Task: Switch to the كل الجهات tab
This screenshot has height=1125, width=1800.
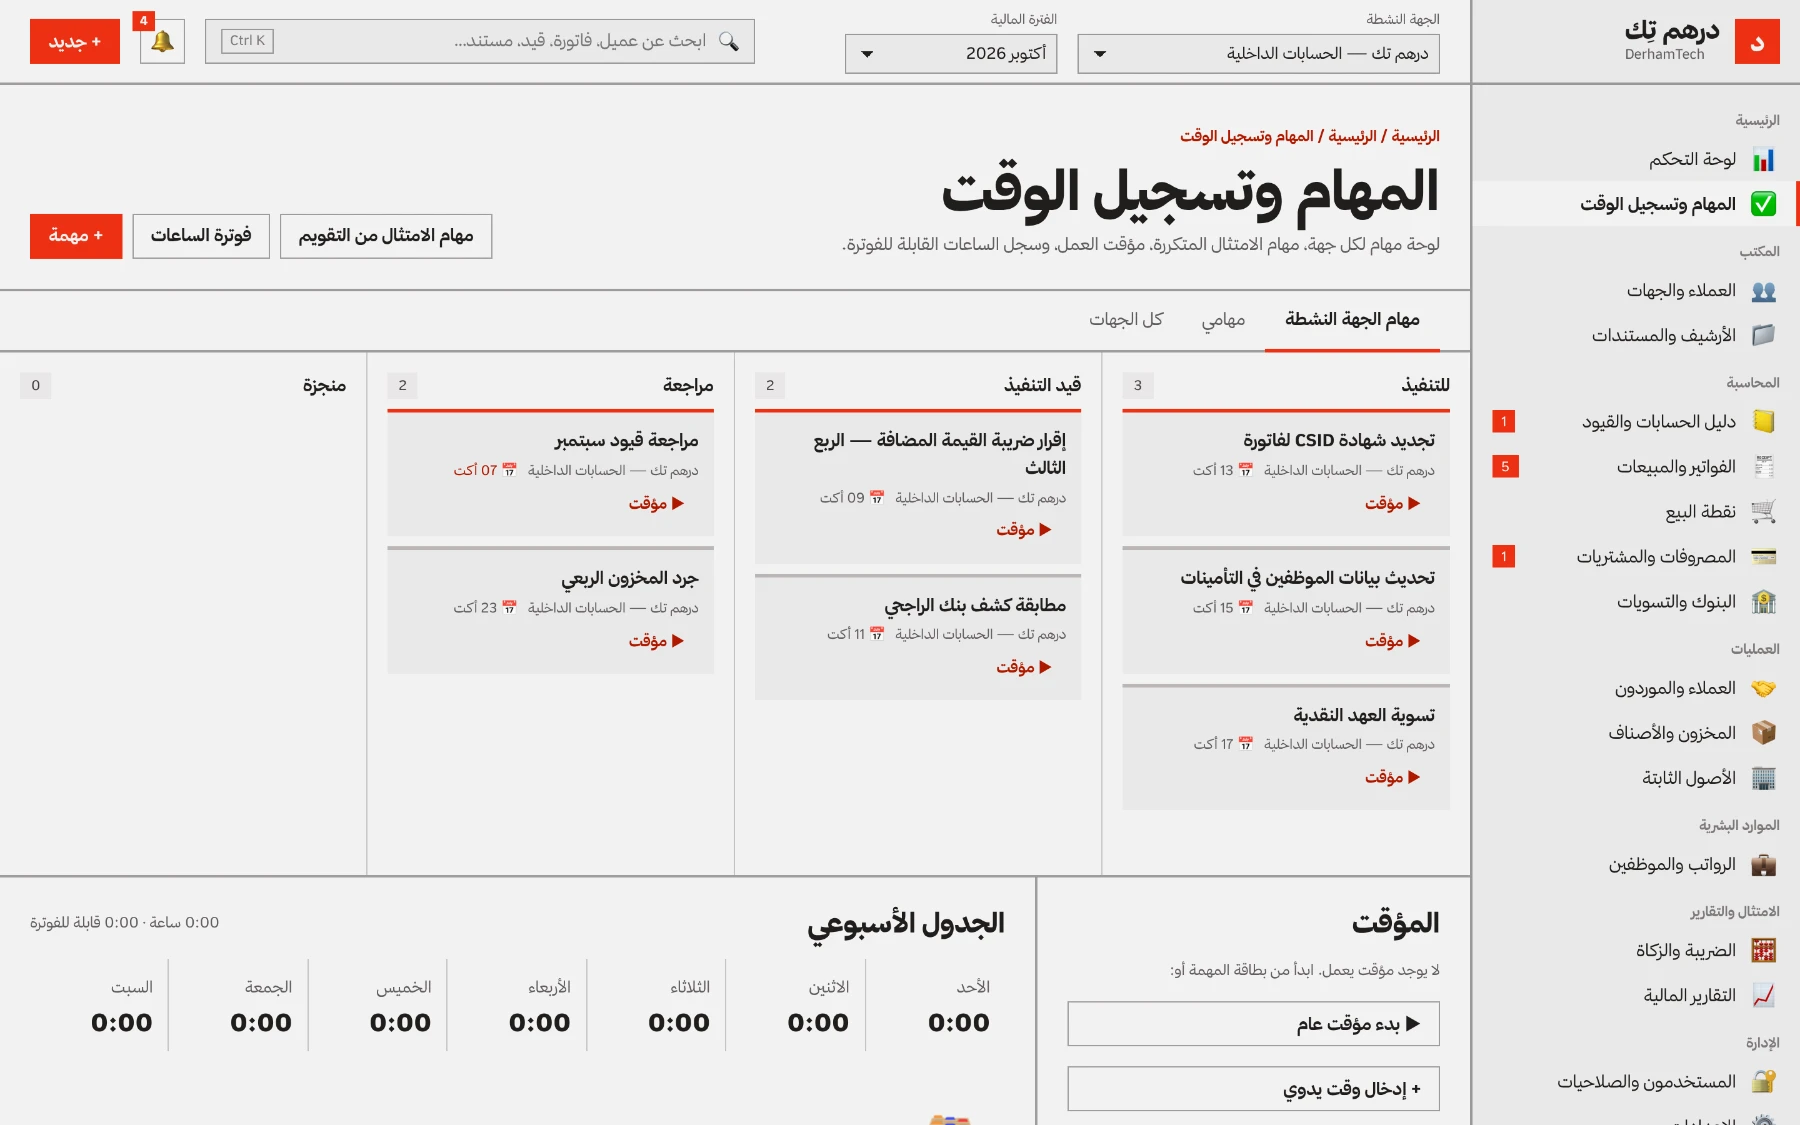Action: click(x=1126, y=319)
